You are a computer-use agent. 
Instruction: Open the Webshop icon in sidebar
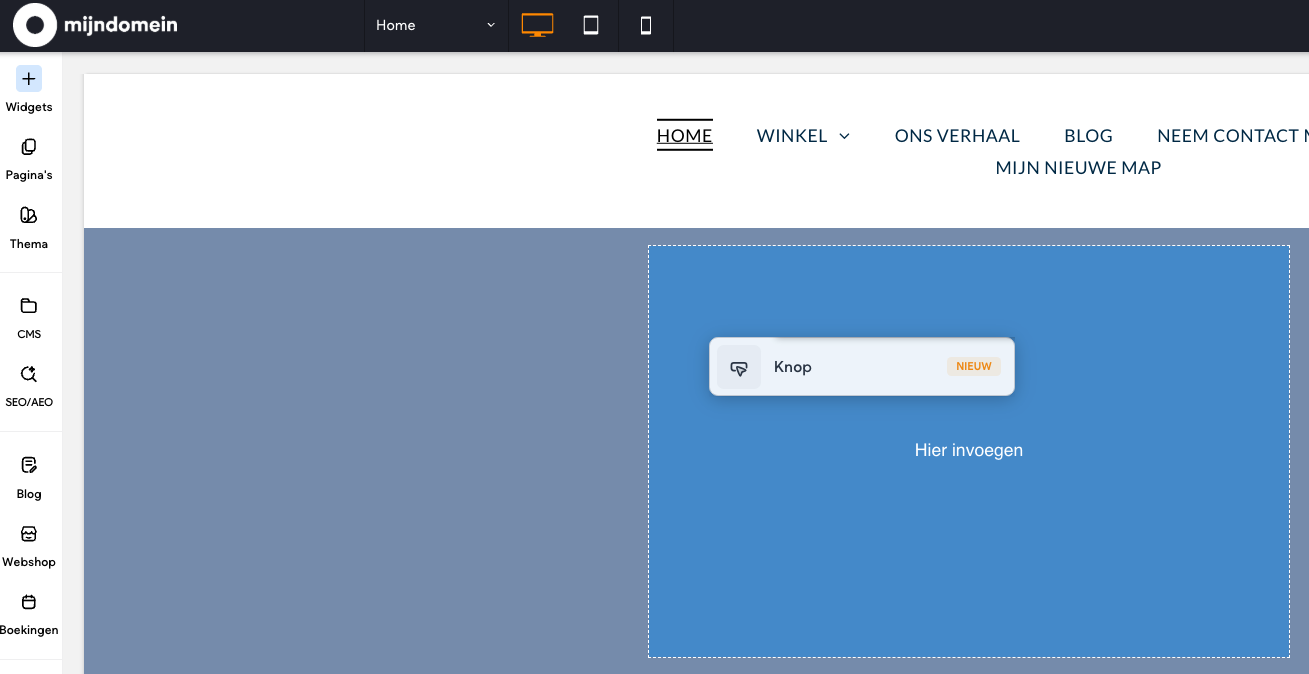(29, 534)
